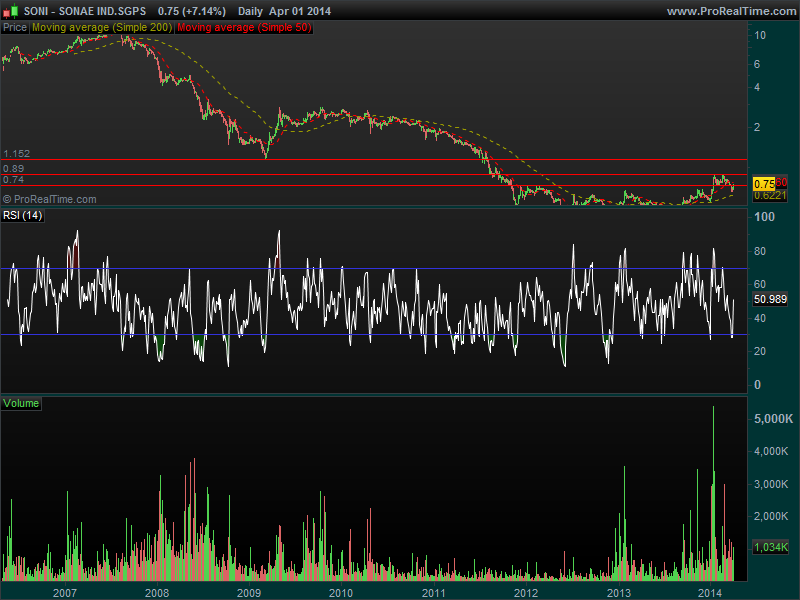This screenshot has width=800, height=600.
Task: Select the 0.89 horizontal line label
Action: (x=13, y=169)
